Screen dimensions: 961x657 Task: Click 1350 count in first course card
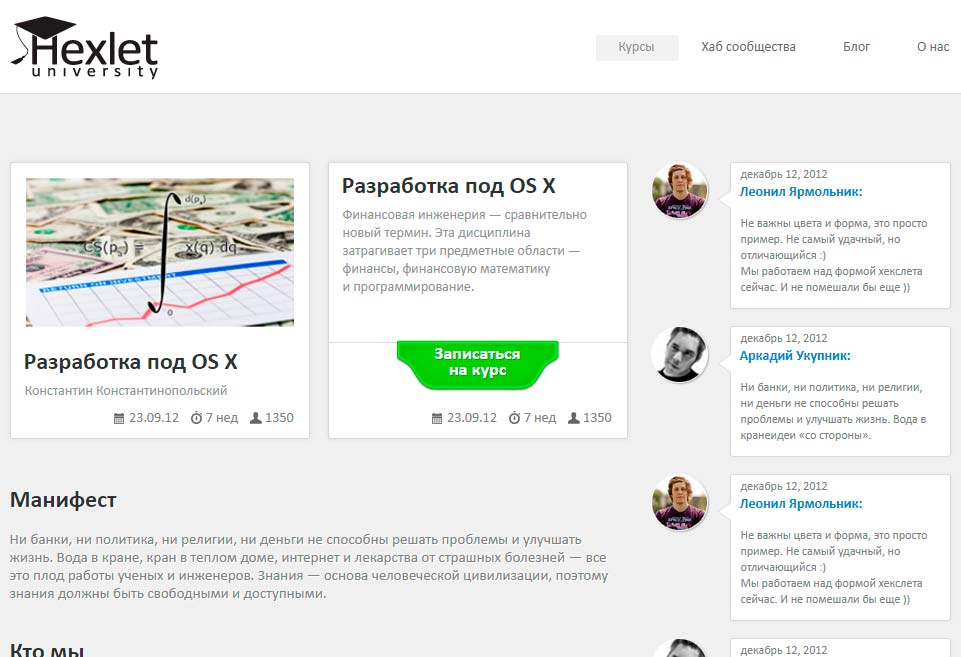click(279, 418)
